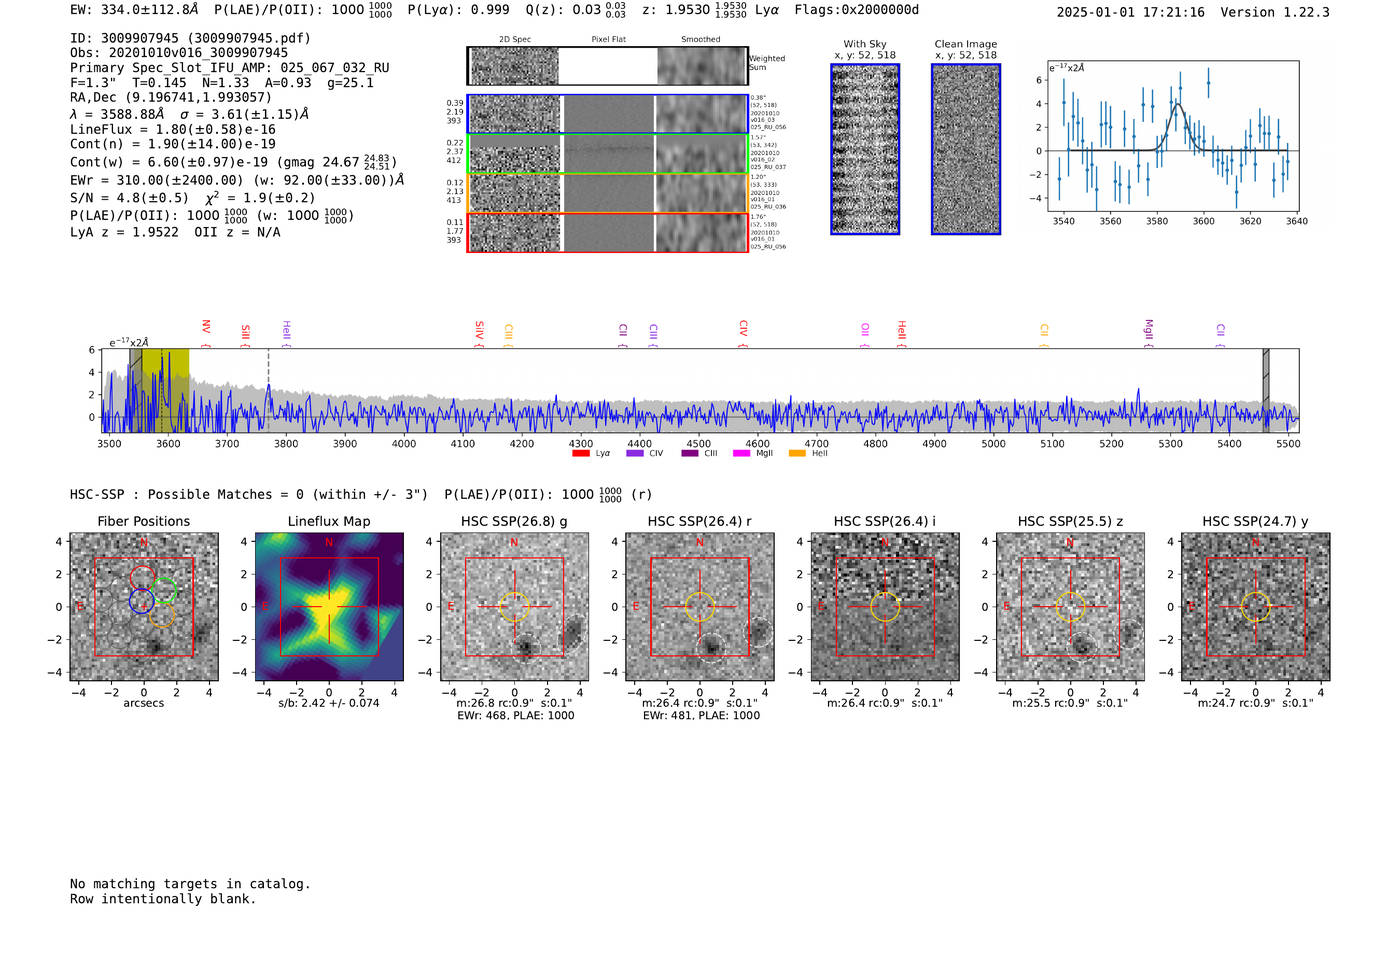The image size is (1400, 953).
Task: Click the Version 1.22.3 text
Action: click(x=1275, y=12)
